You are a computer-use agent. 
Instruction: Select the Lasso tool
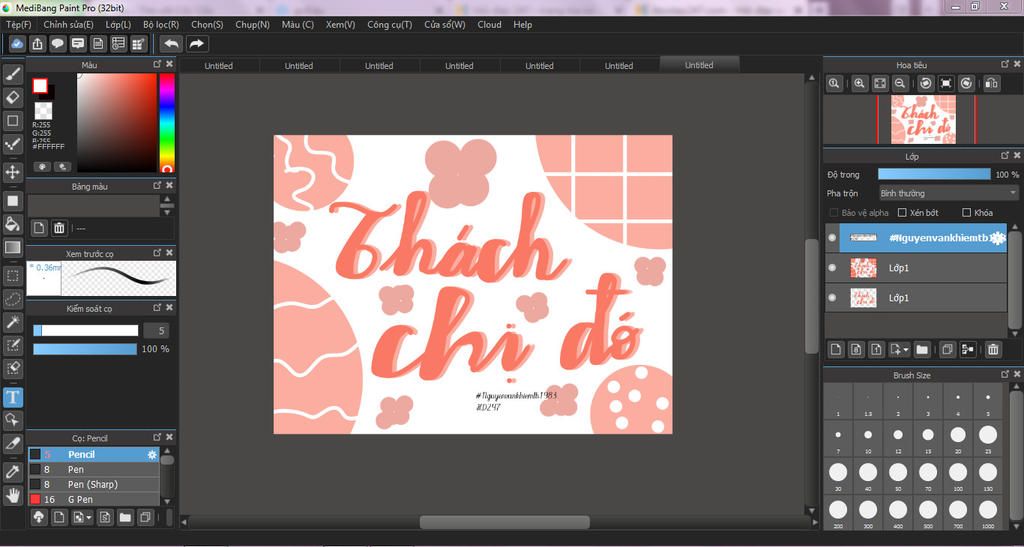[12, 299]
